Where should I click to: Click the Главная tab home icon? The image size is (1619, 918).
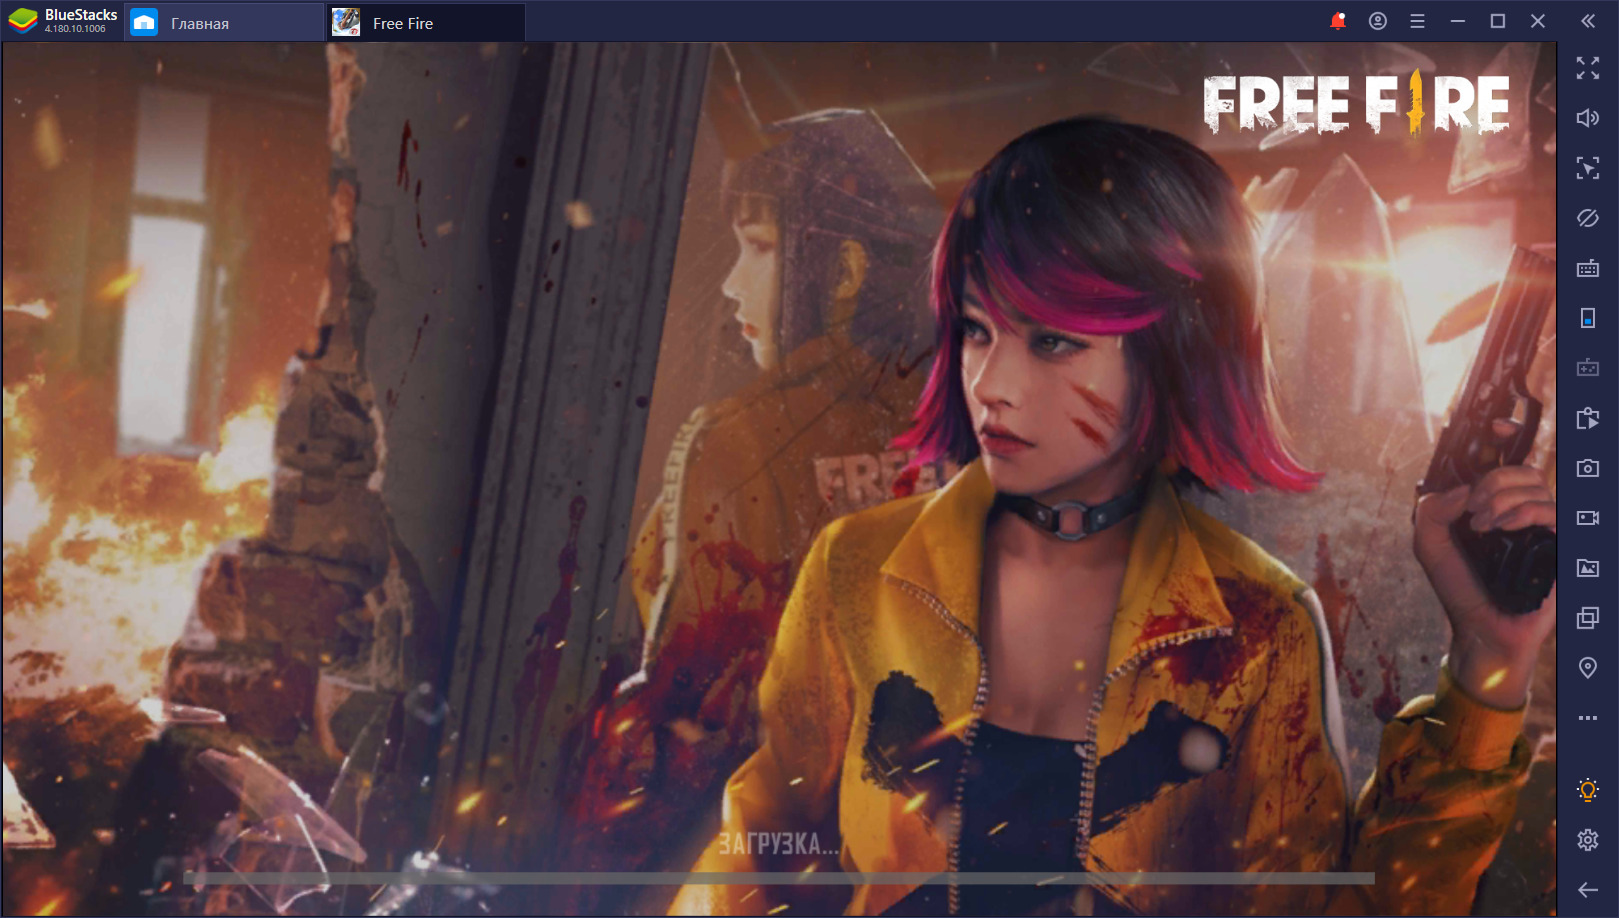pos(144,22)
